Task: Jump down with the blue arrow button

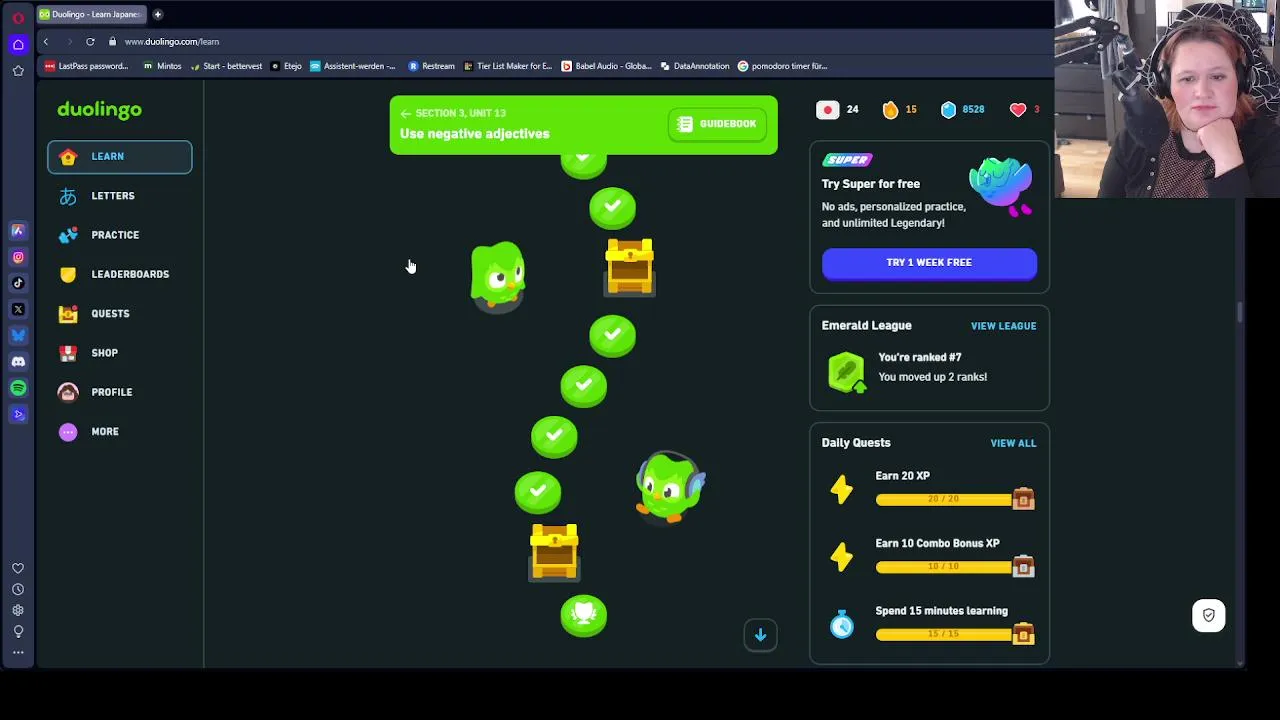Action: click(x=760, y=635)
